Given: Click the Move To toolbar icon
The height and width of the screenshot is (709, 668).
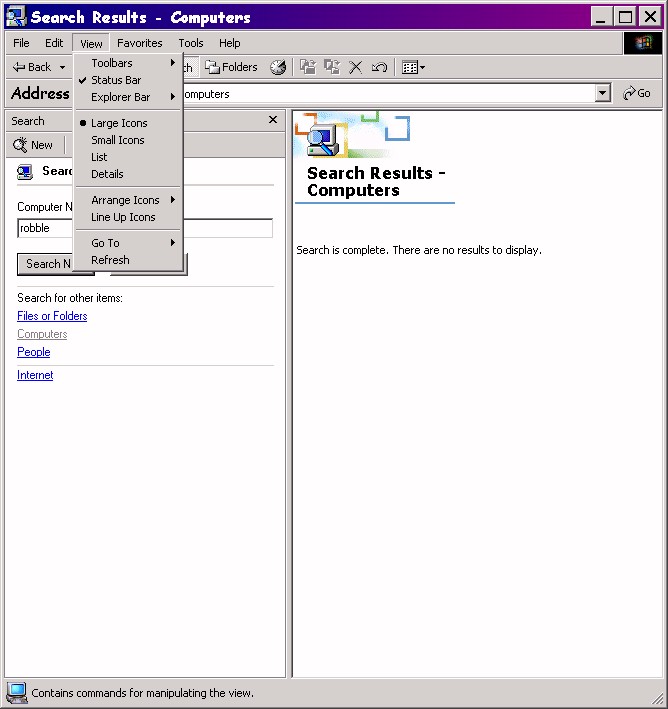Looking at the screenshot, I should point(308,67).
